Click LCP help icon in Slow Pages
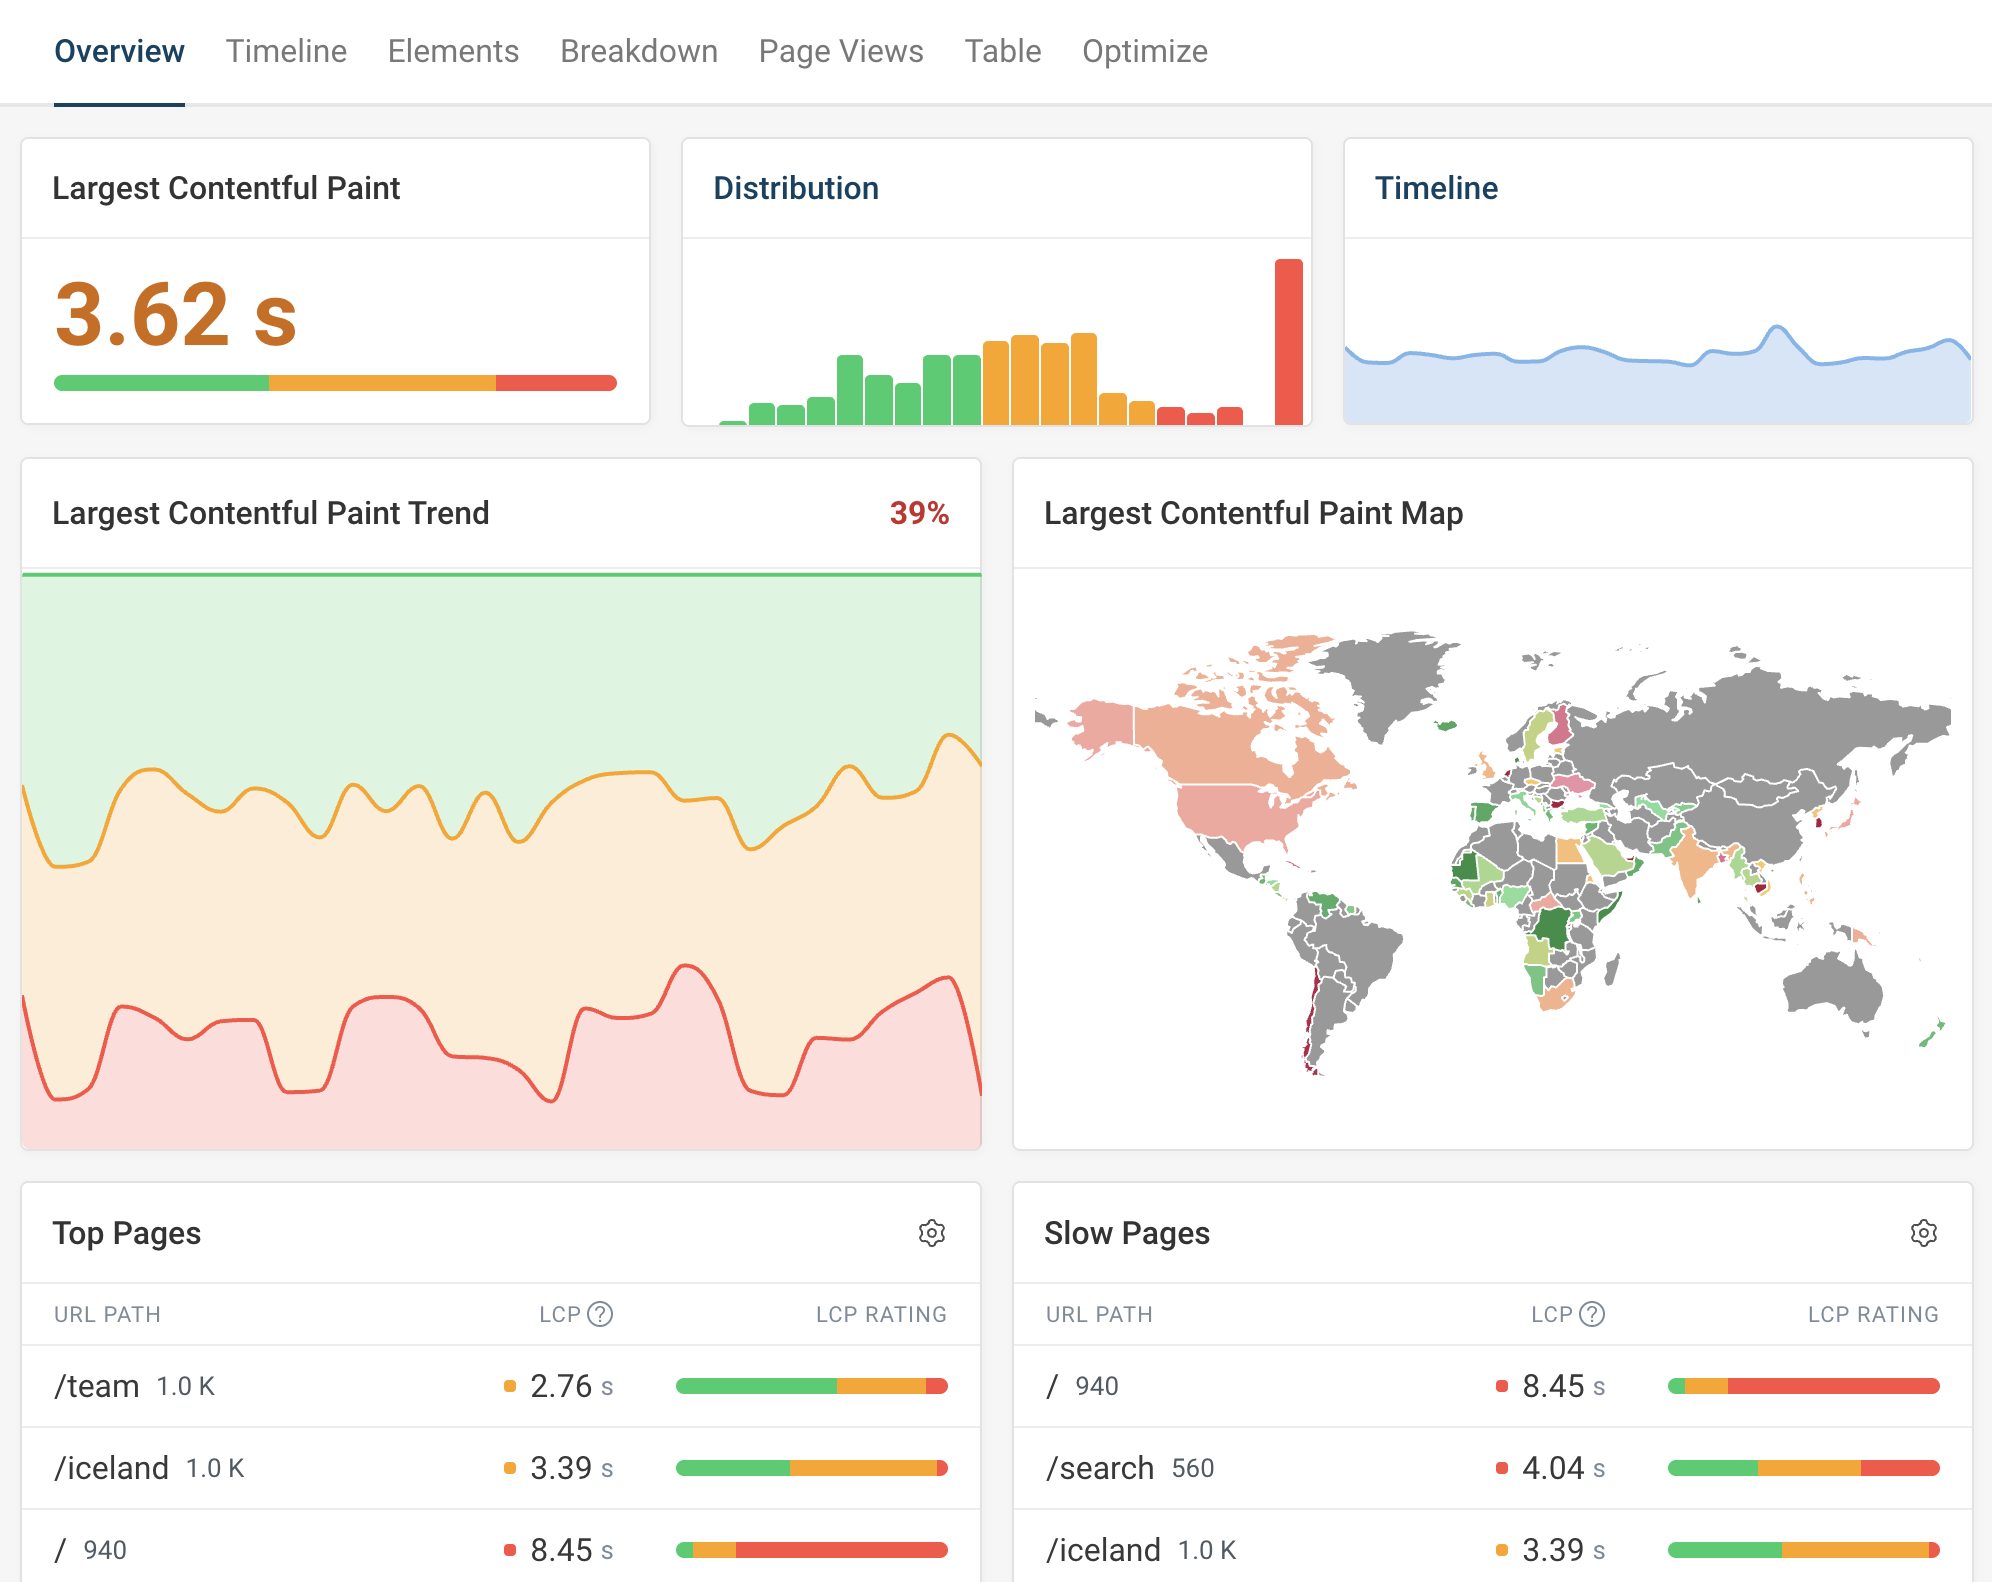The image size is (1992, 1582). coord(1592,1314)
